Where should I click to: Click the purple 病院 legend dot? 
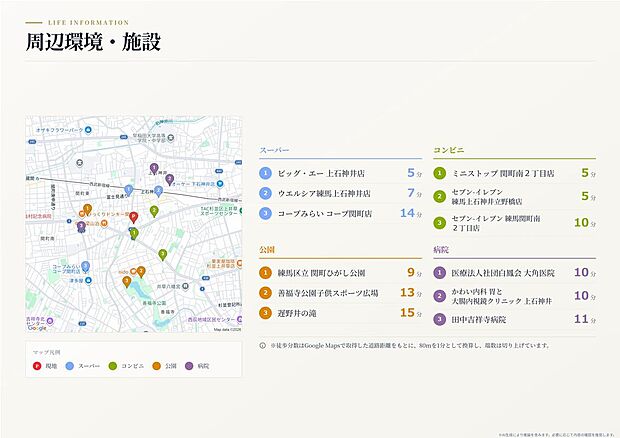189,366
